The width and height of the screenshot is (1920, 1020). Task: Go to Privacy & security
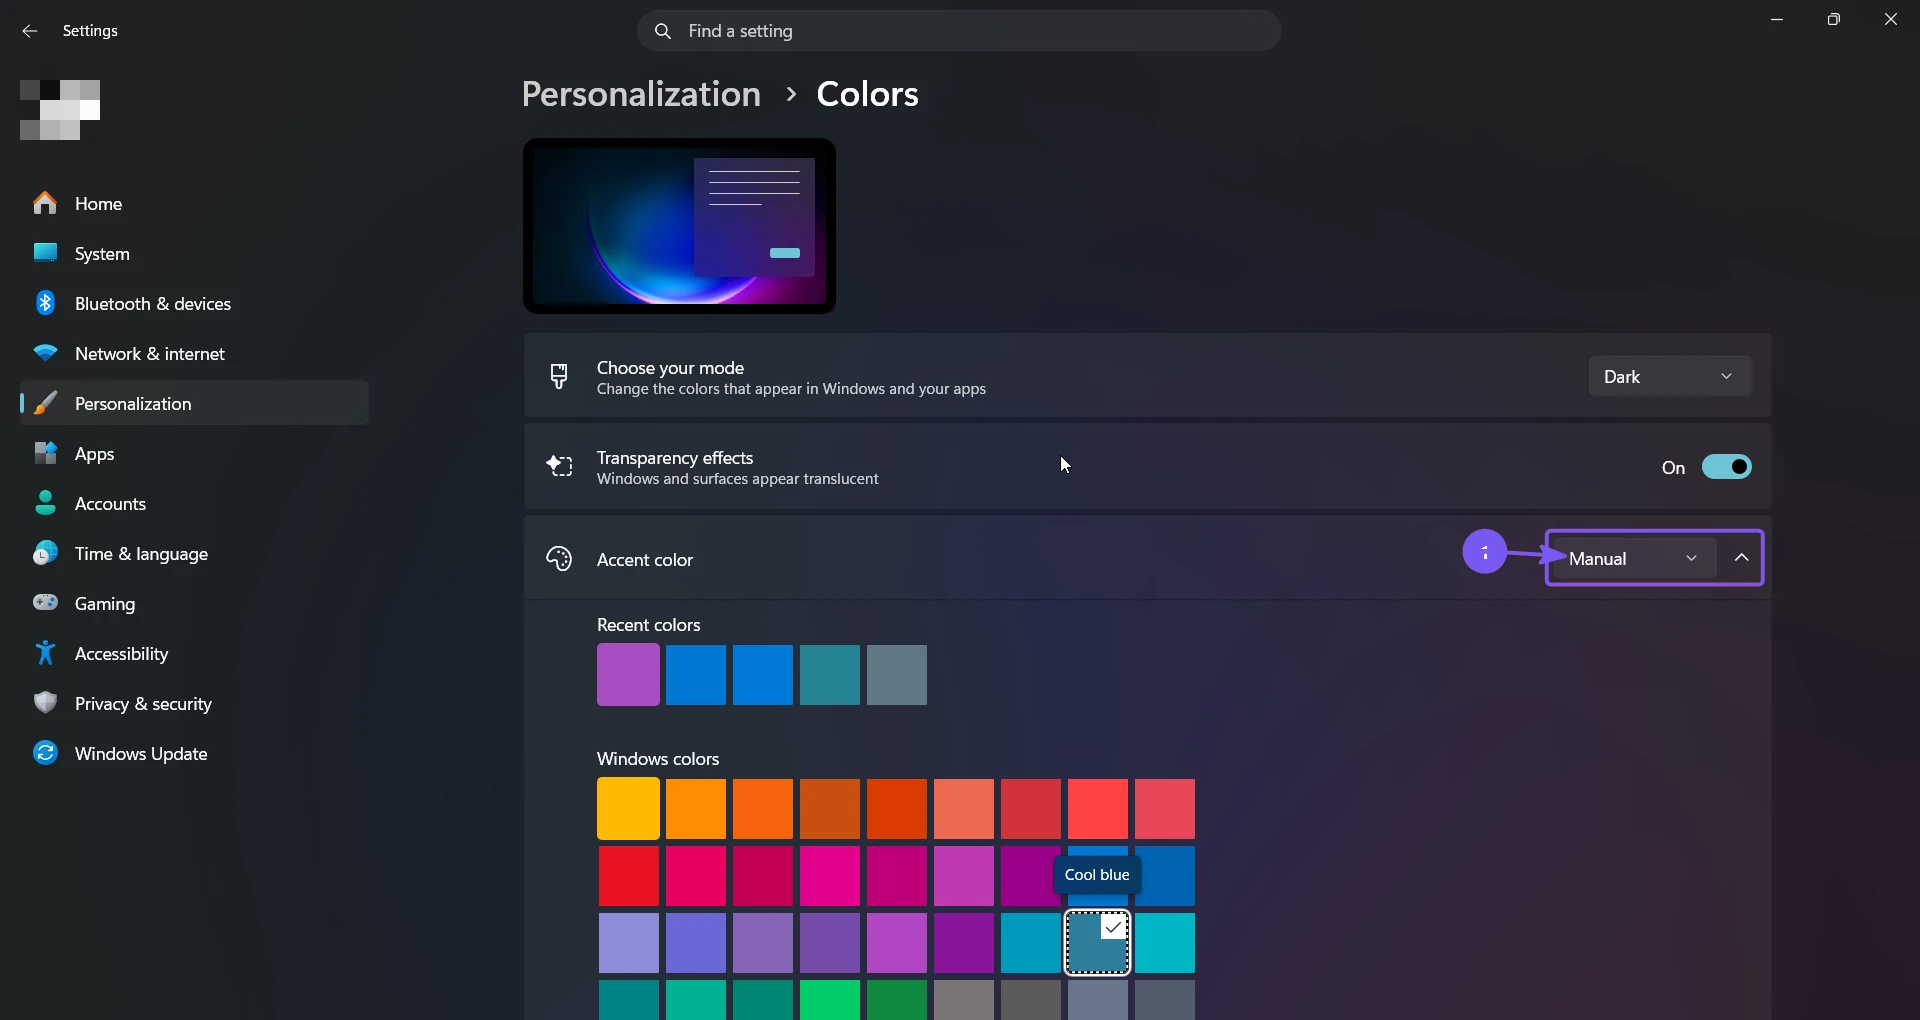[x=194, y=703]
